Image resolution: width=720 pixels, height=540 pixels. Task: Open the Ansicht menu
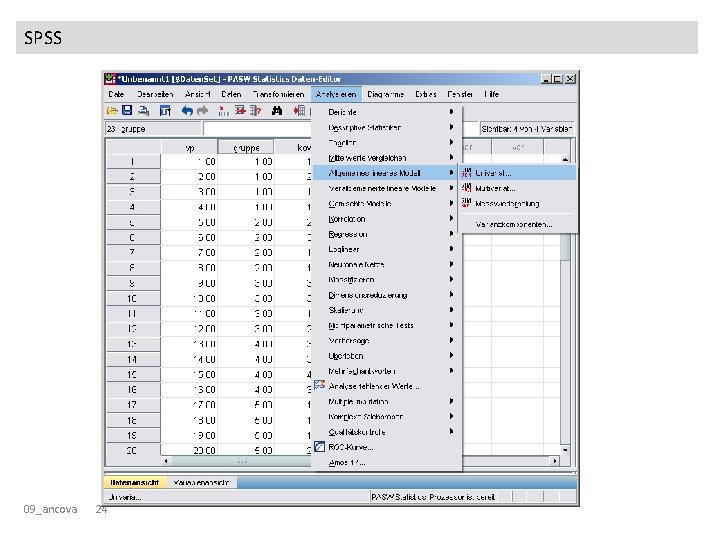click(197, 94)
